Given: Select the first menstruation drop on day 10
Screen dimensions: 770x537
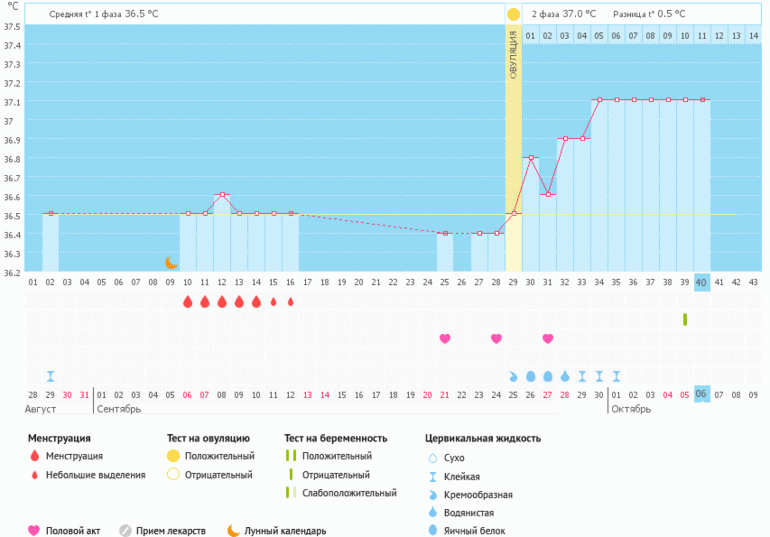Looking at the screenshot, I should pos(188,301).
